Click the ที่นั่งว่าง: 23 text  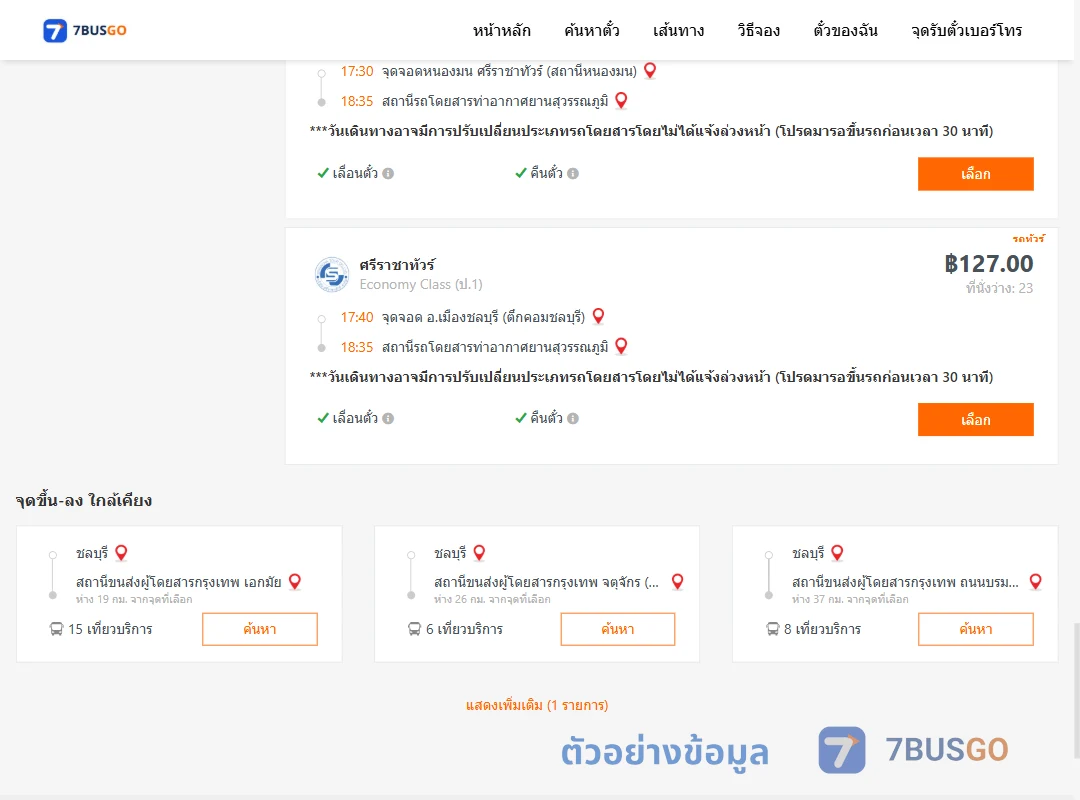999,288
